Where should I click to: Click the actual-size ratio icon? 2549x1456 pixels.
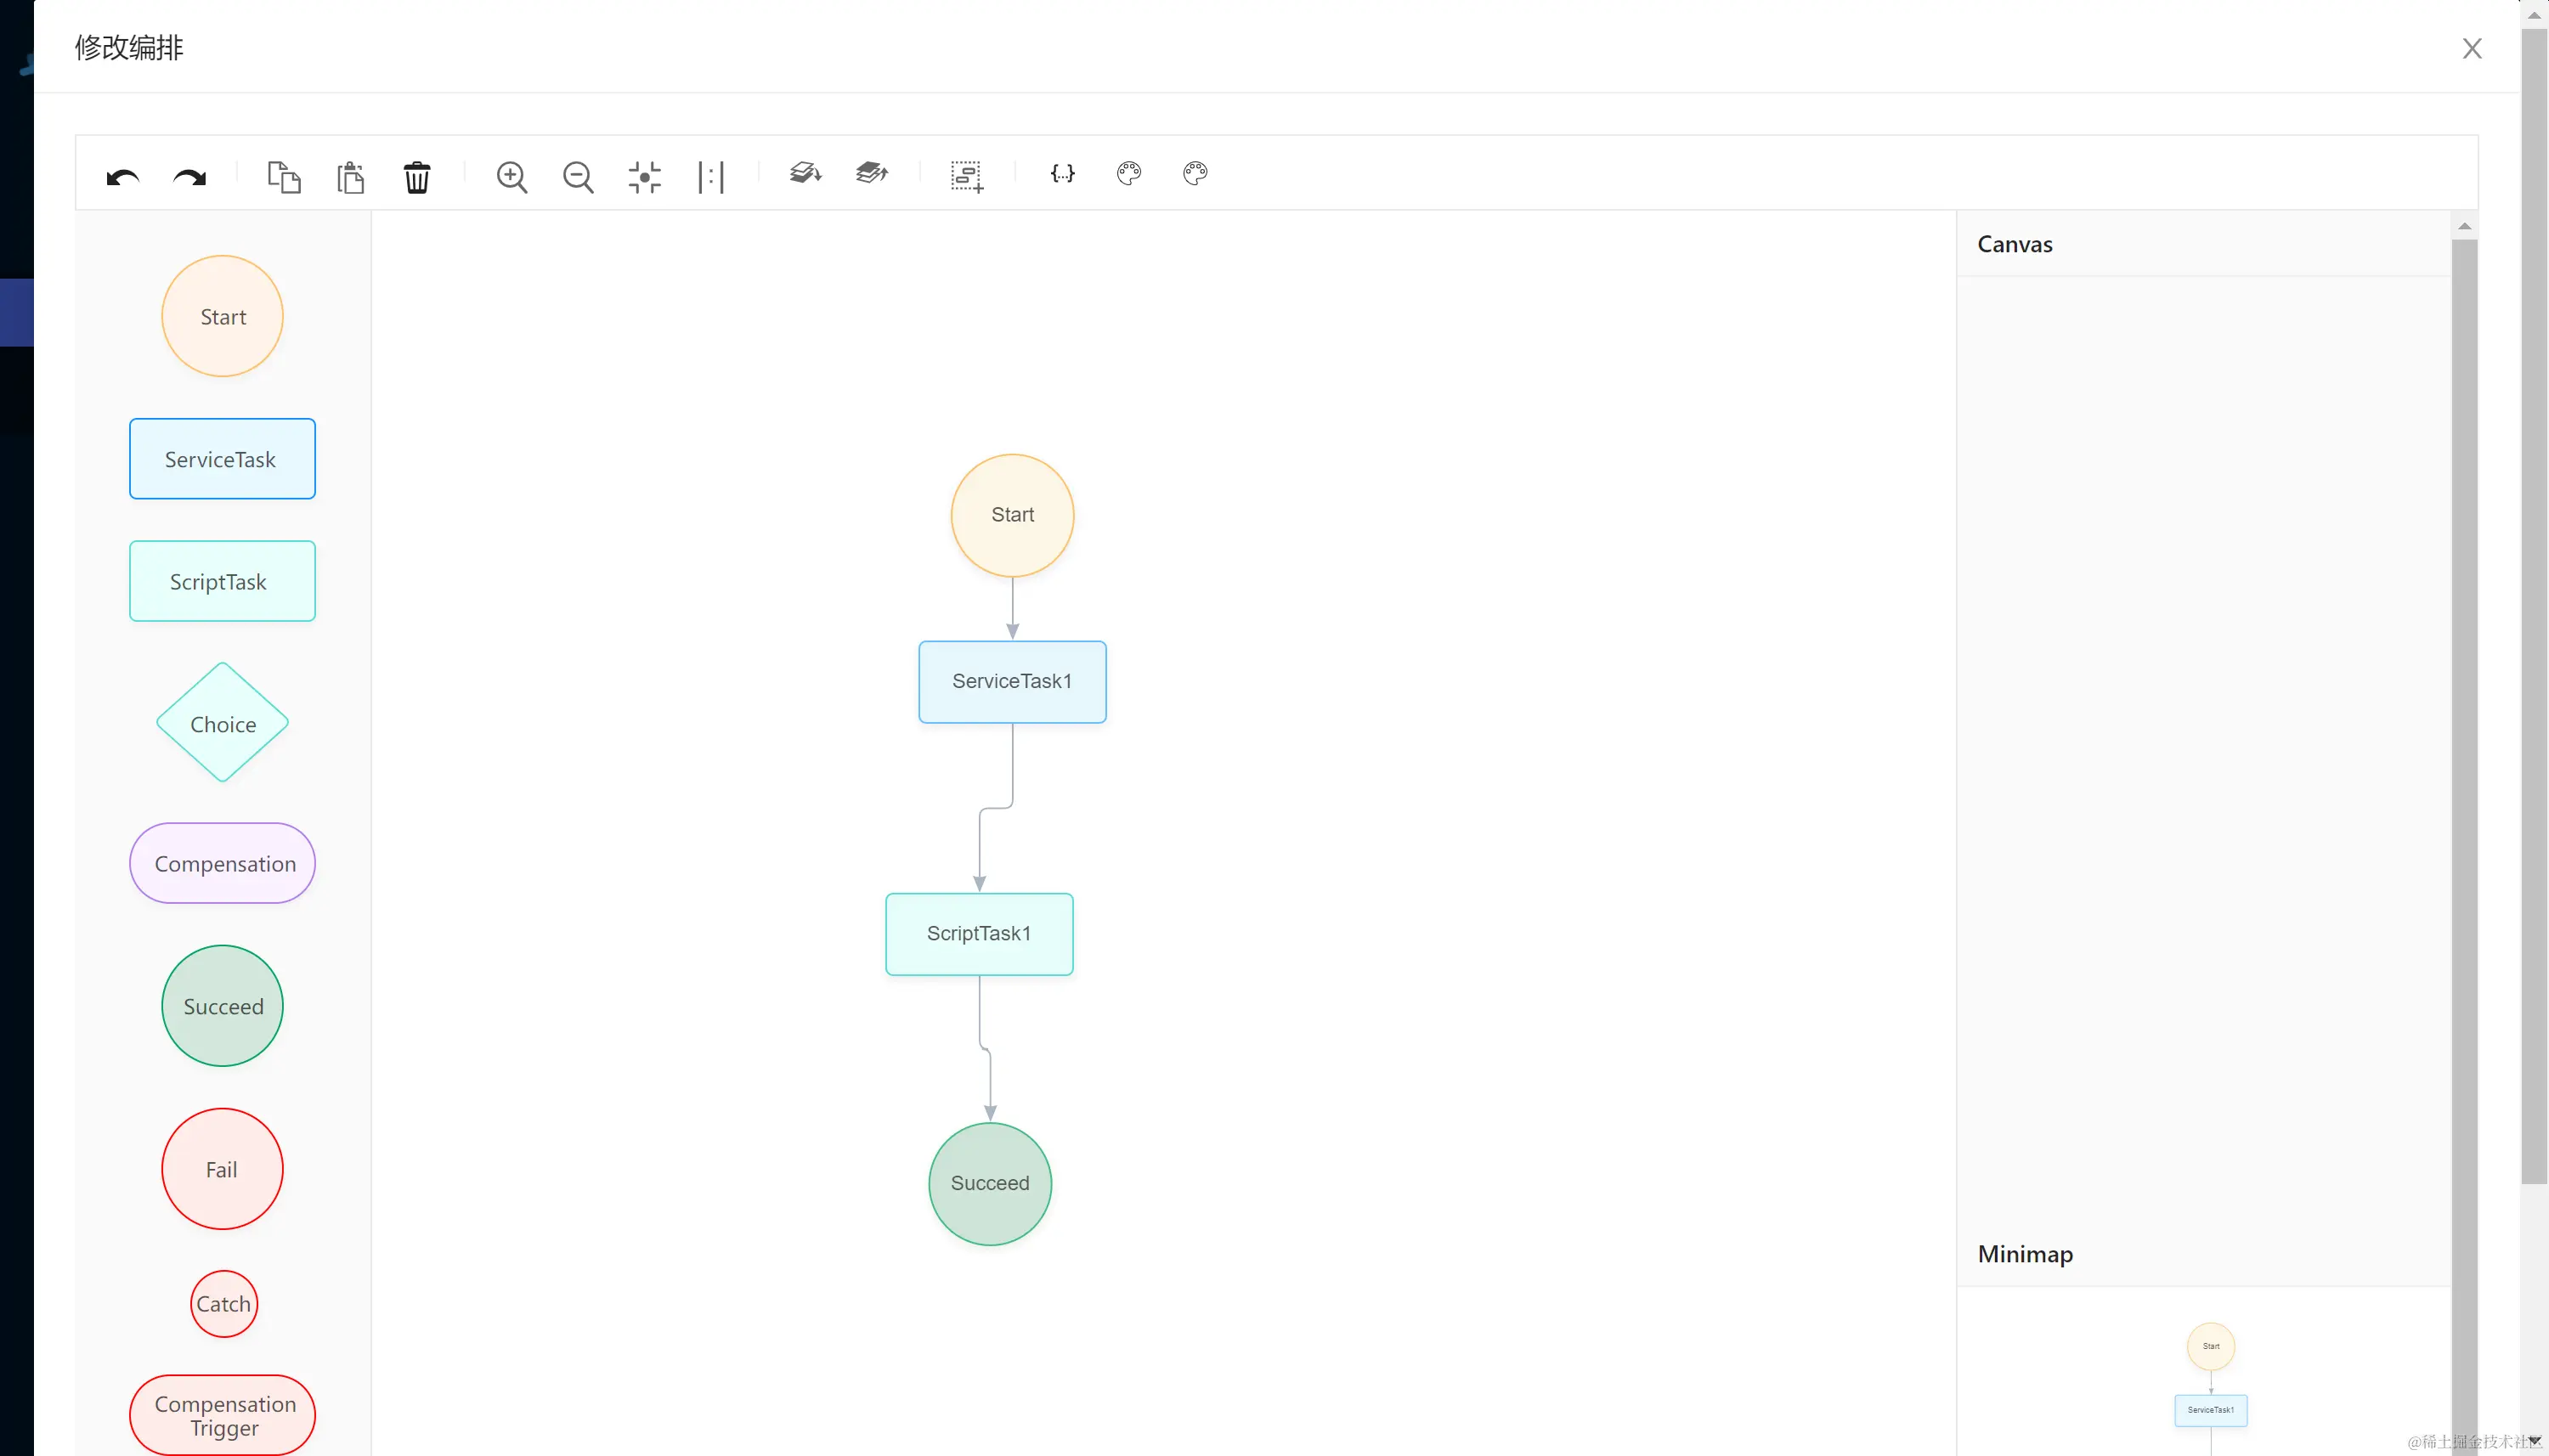(x=710, y=177)
